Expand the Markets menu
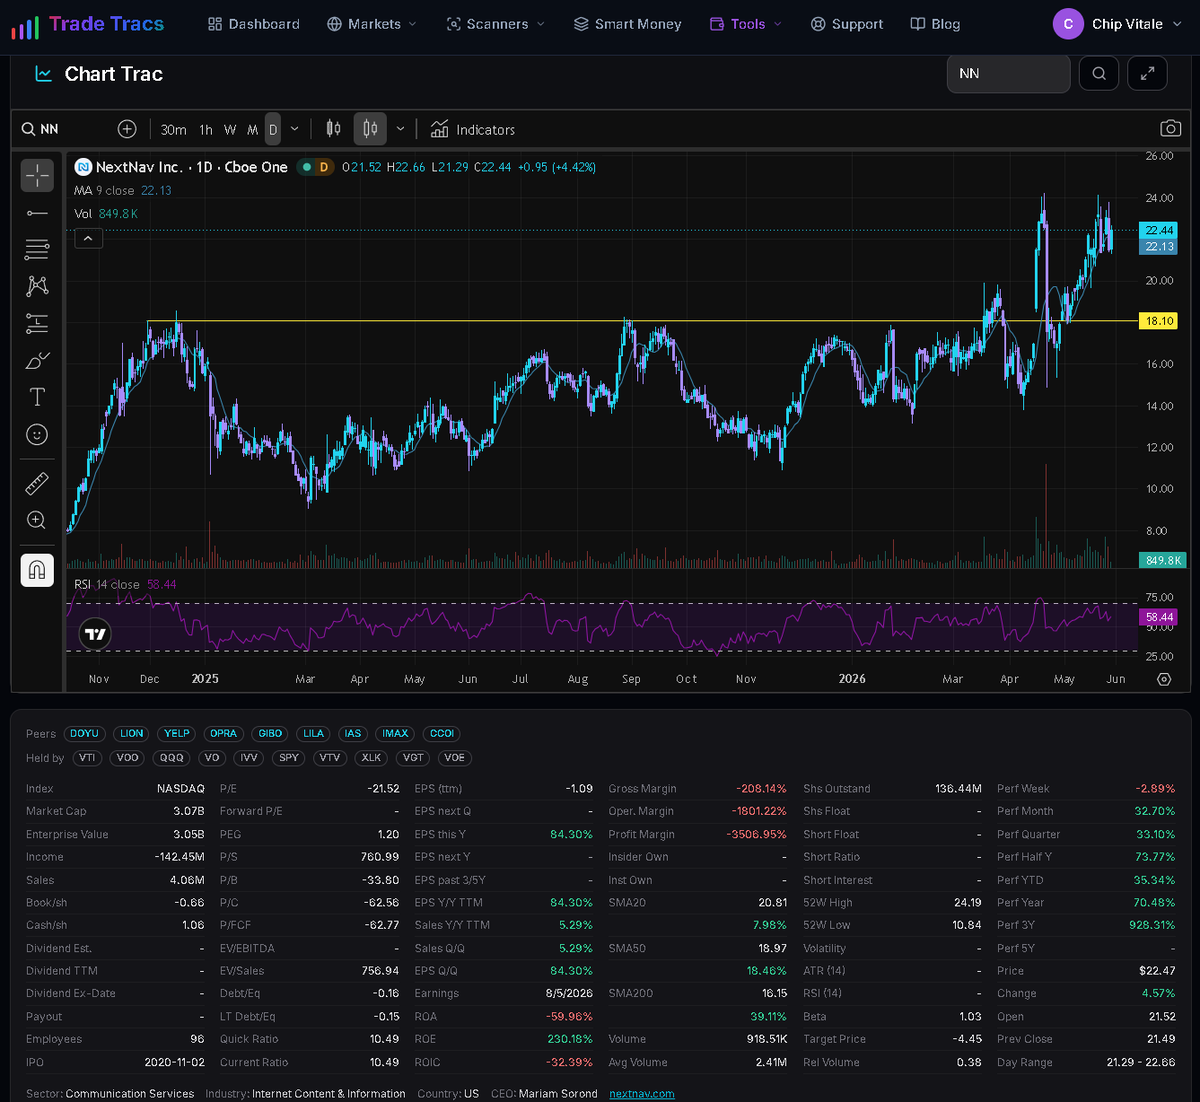The height and width of the screenshot is (1102, 1200). 372,24
